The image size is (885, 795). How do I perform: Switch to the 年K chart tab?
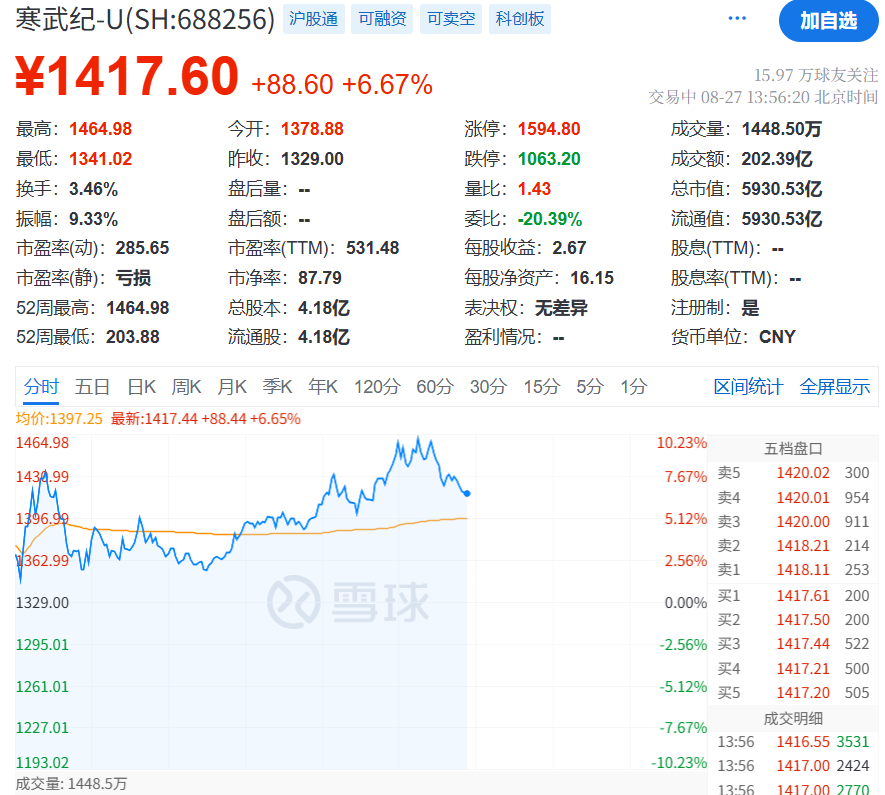point(323,387)
